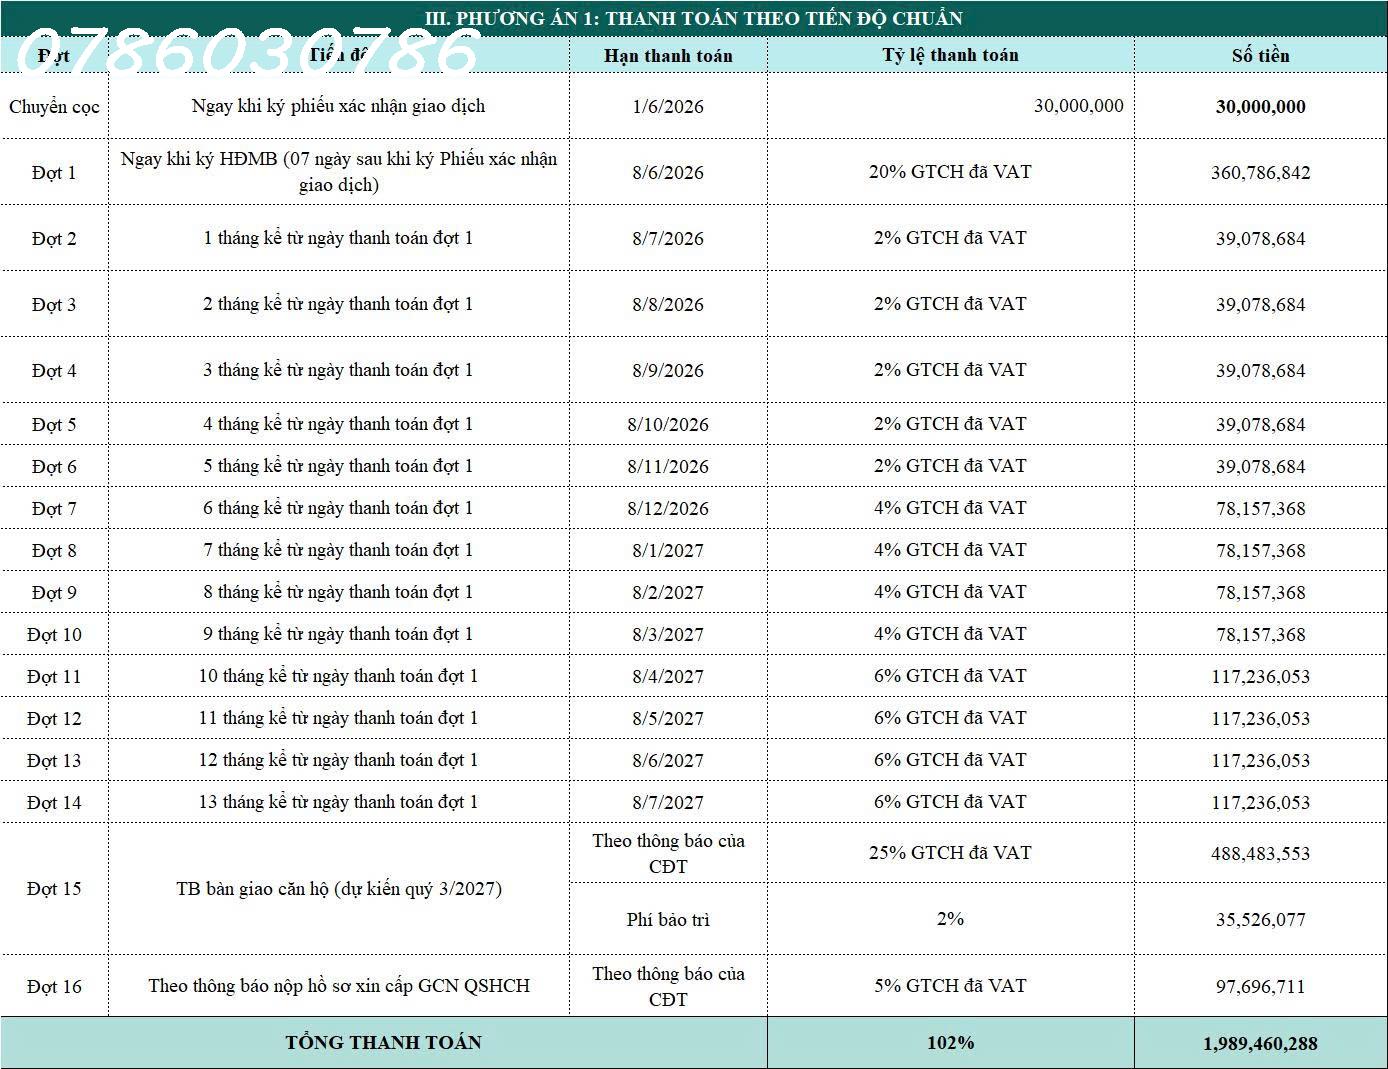Click the 'Chuyển cọc' row label
1388x1069 pixels.
54,106
